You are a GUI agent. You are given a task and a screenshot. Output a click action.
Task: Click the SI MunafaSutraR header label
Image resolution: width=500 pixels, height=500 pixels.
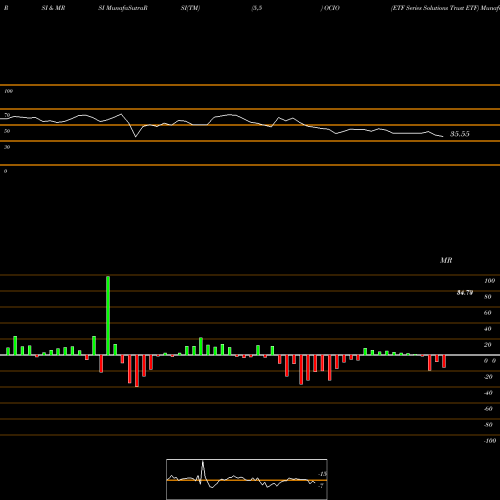click(x=123, y=8)
